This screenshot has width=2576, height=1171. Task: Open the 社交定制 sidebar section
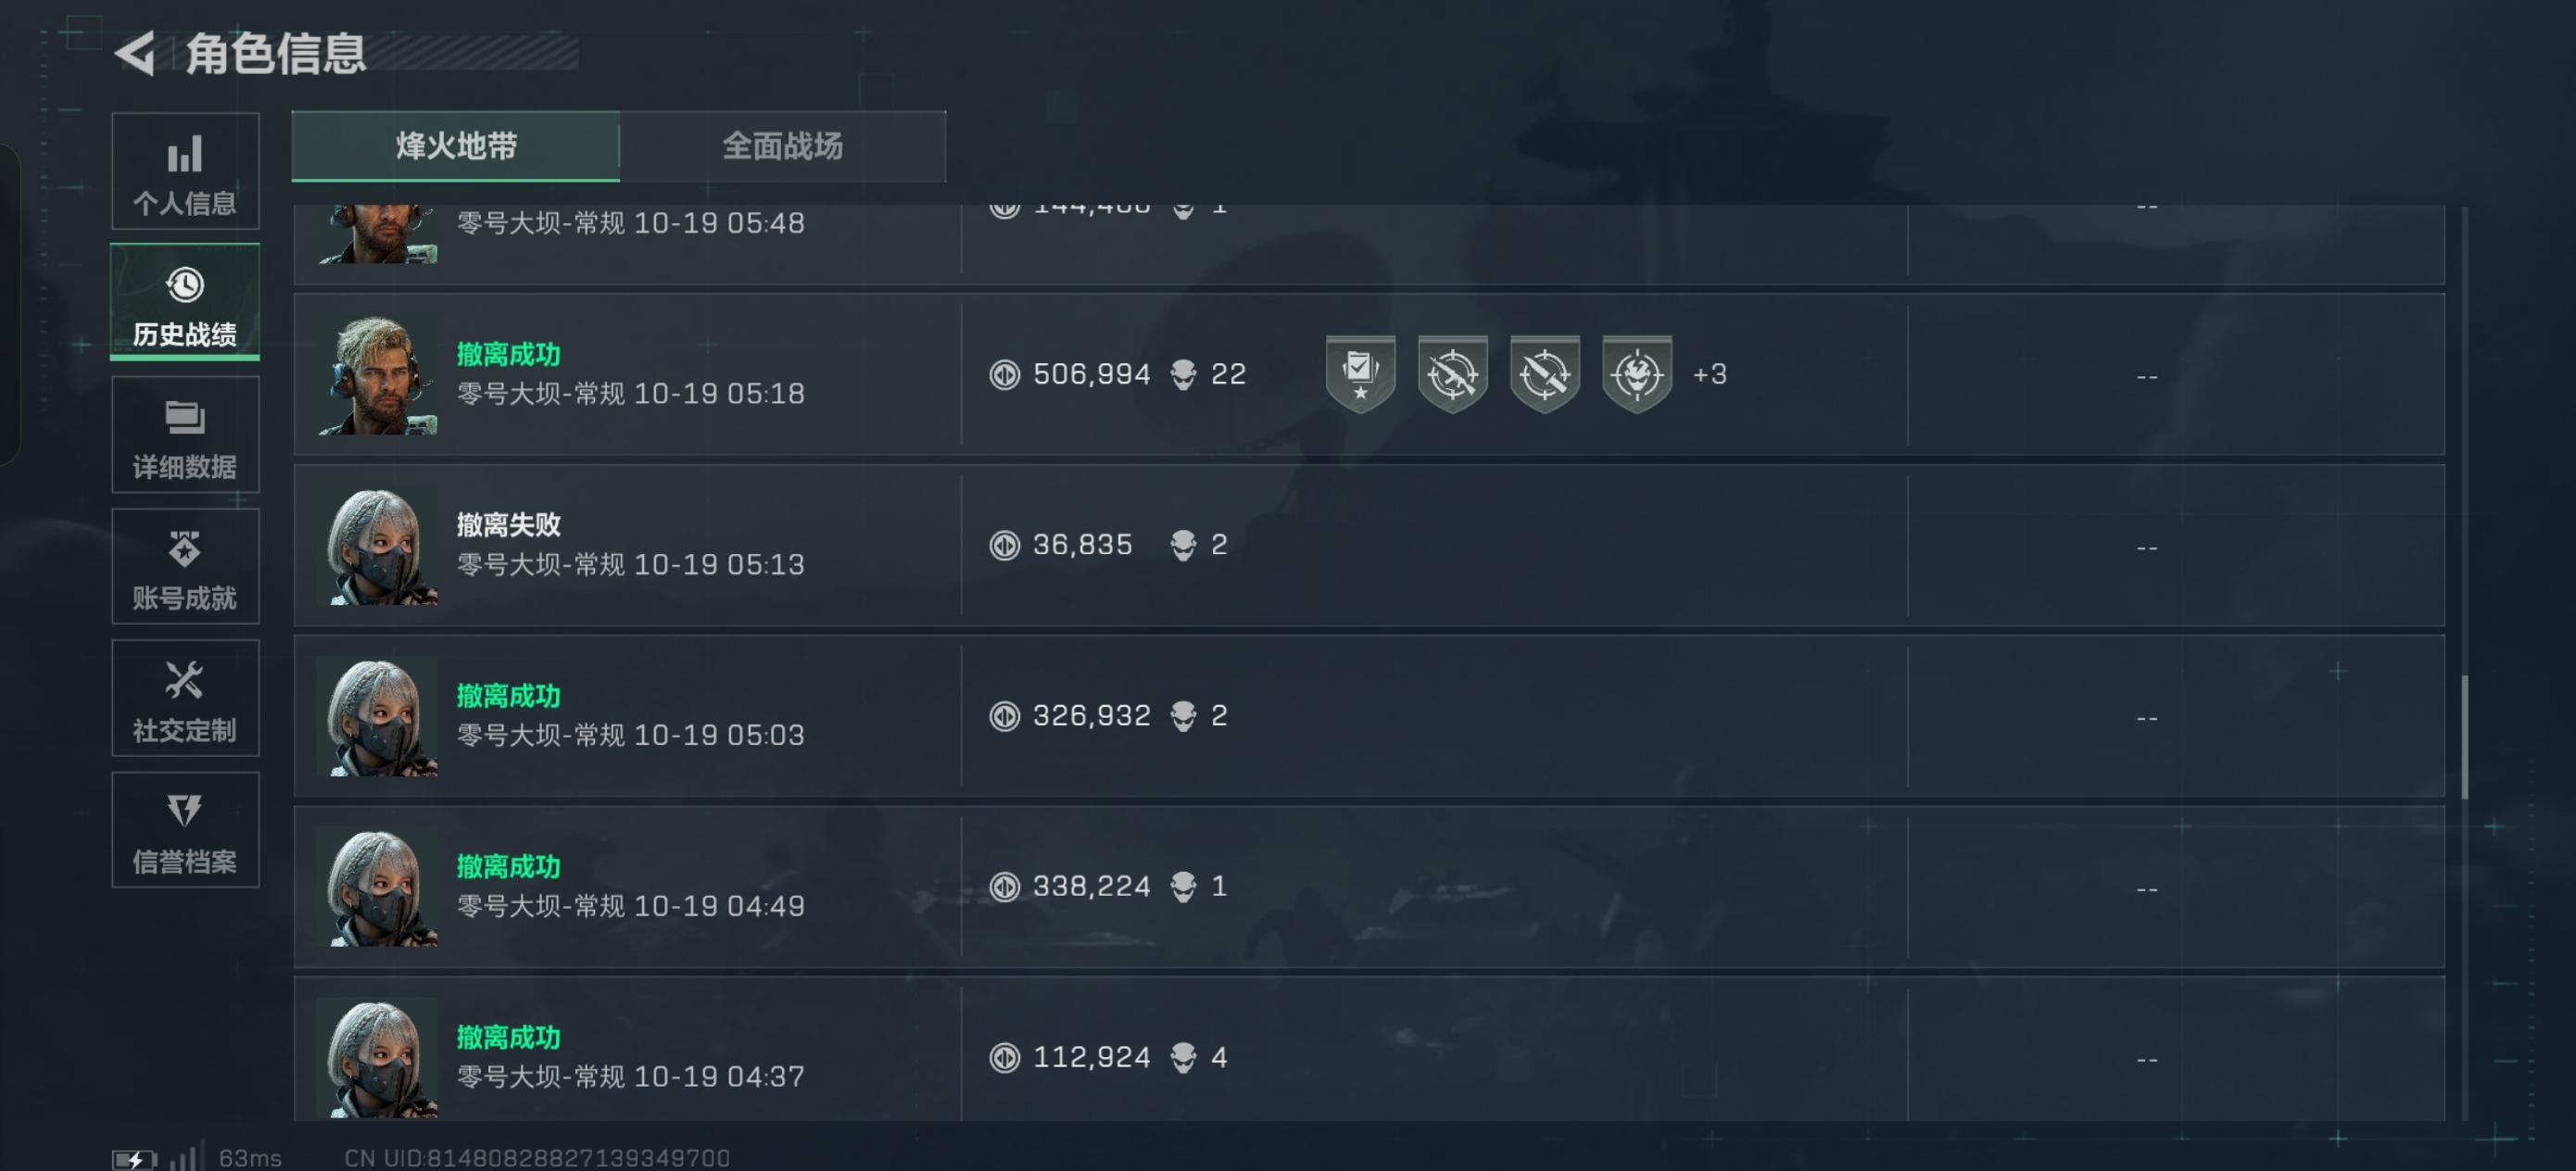click(185, 699)
